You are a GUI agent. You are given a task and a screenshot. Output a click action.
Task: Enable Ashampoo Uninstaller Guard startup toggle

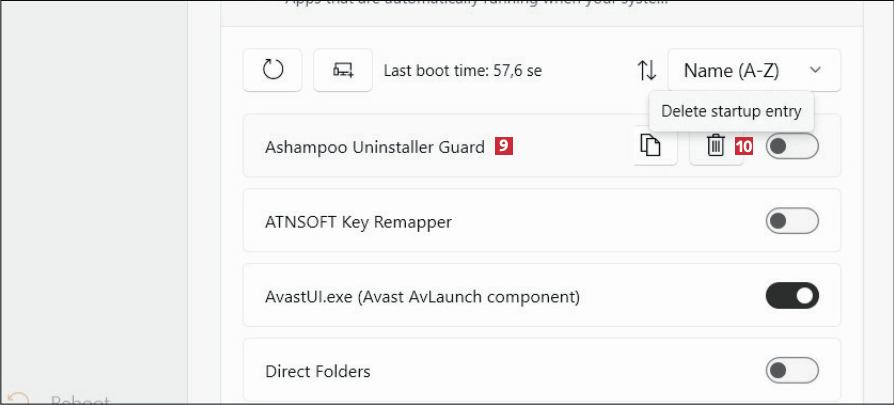792,146
